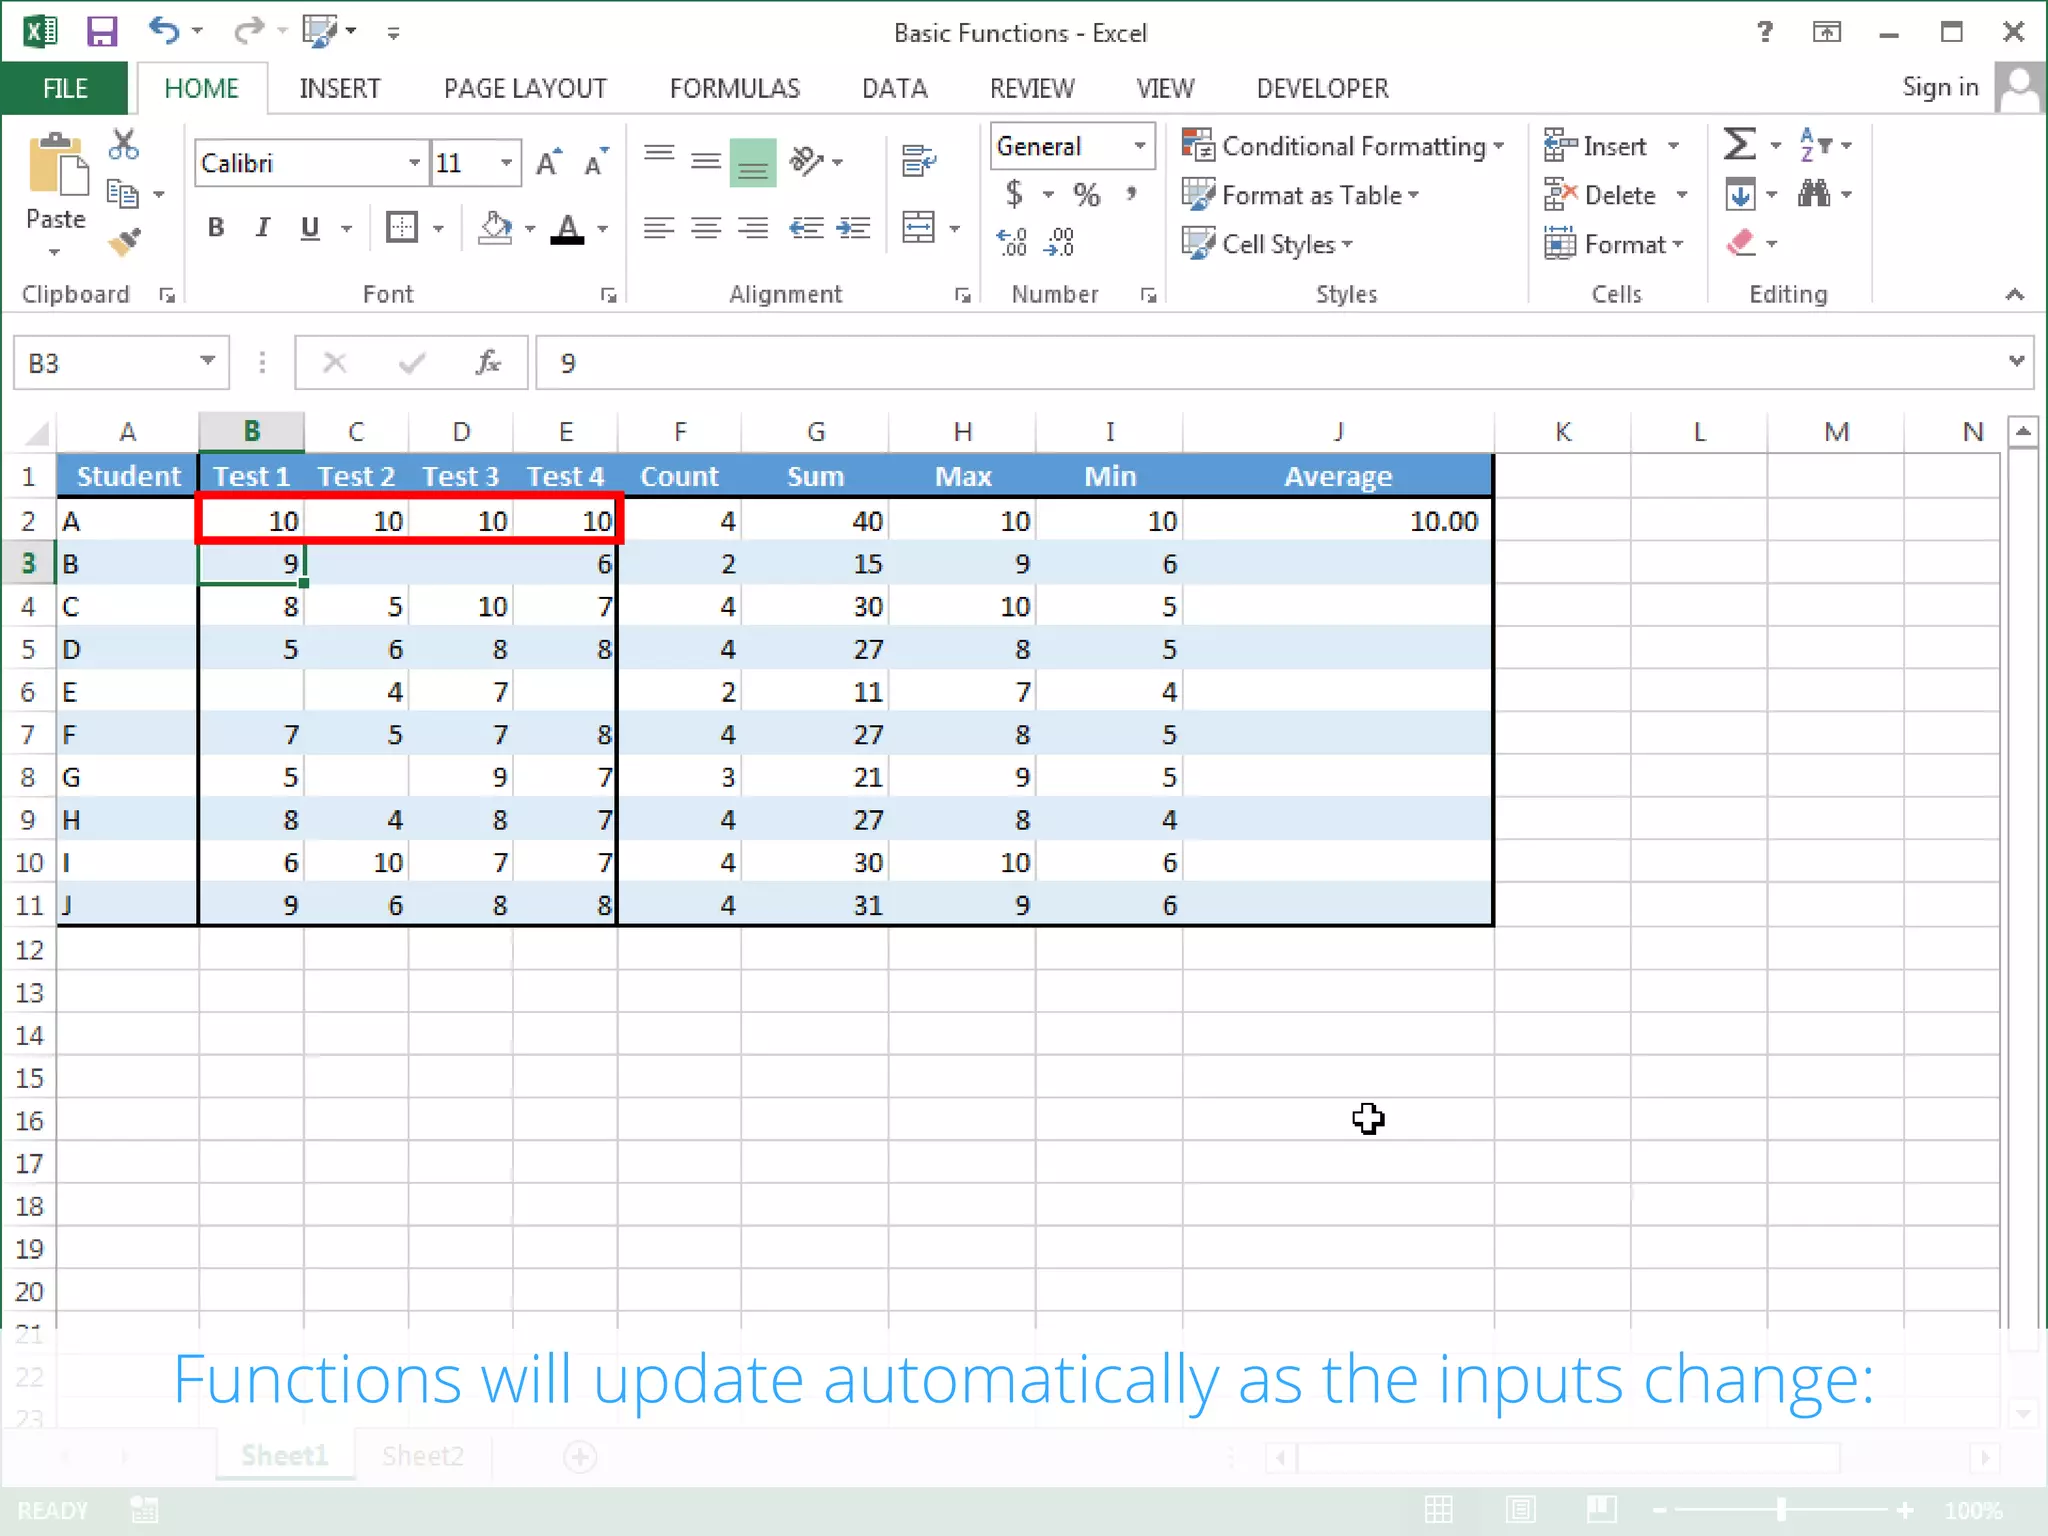Toggle Middle Align vertical alignment
The image size is (2048, 1536).
click(706, 161)
